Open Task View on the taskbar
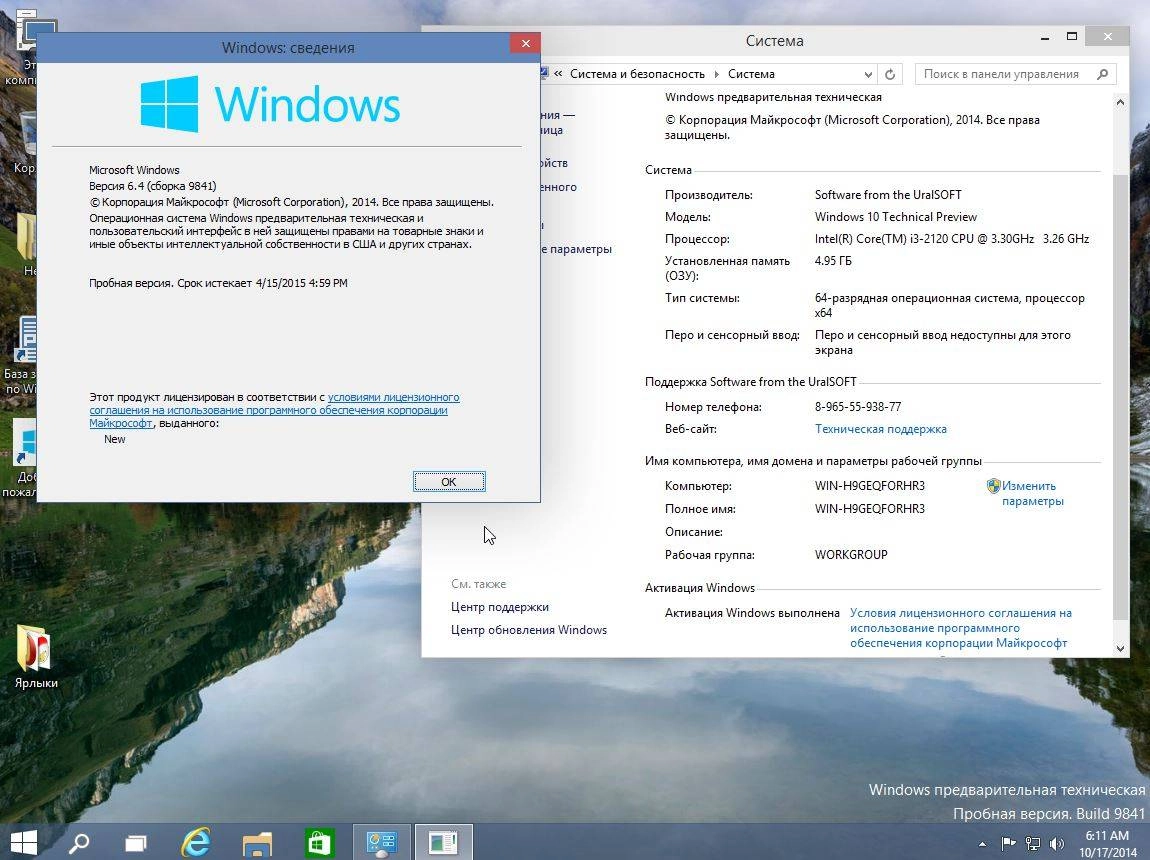 [136, 843]
